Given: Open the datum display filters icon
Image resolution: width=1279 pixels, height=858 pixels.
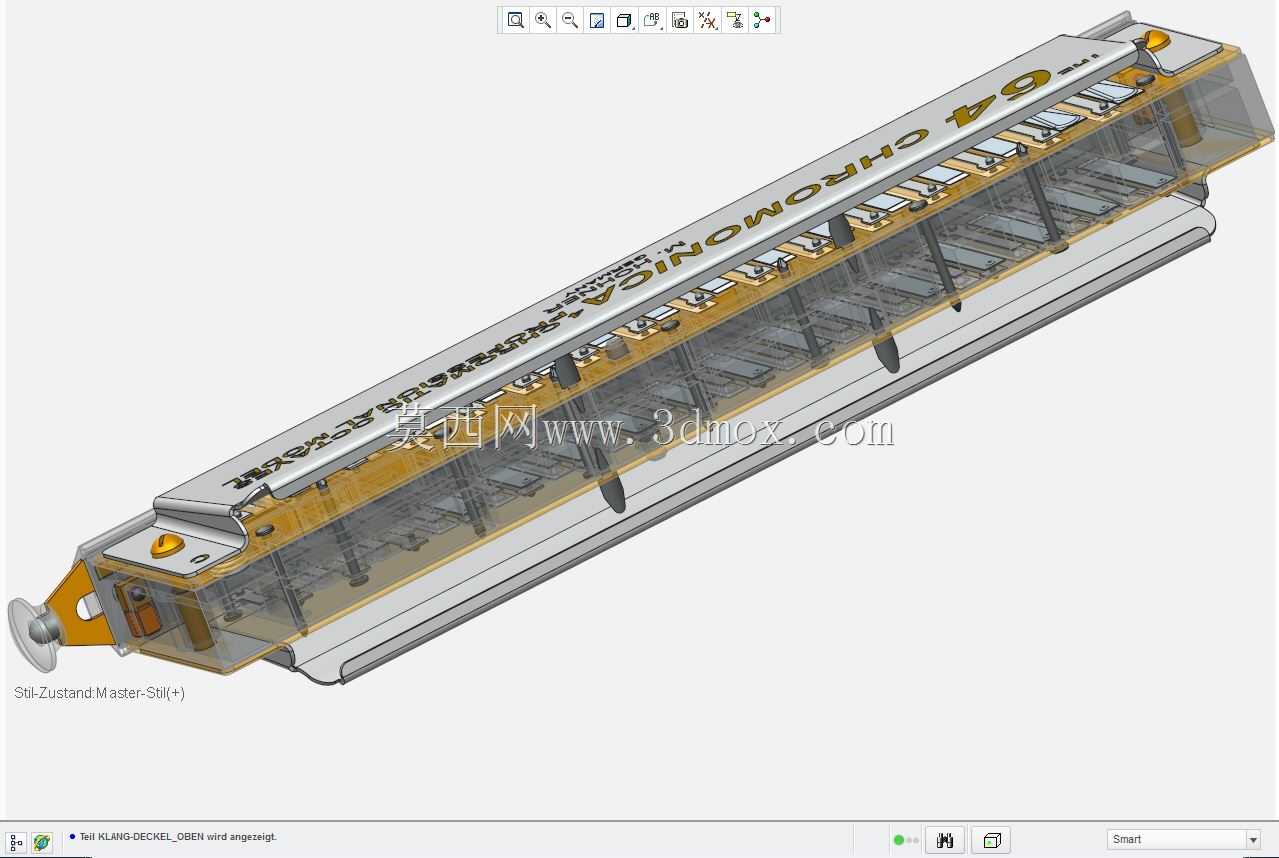Looking at the screenshot, I should coord(708,20).
